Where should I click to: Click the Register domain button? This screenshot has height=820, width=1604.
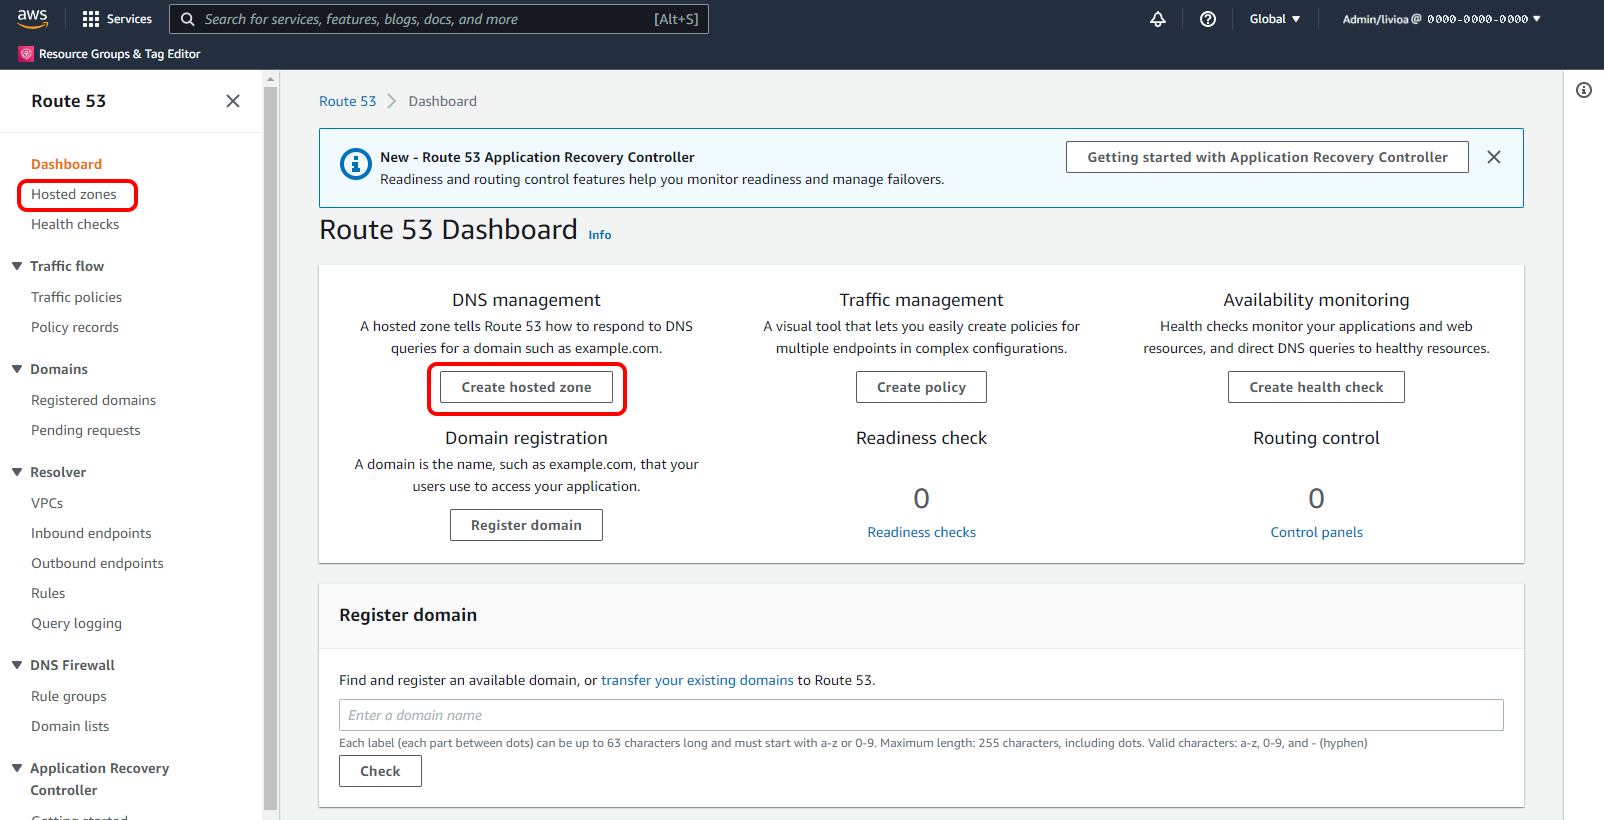click(526, 525)
